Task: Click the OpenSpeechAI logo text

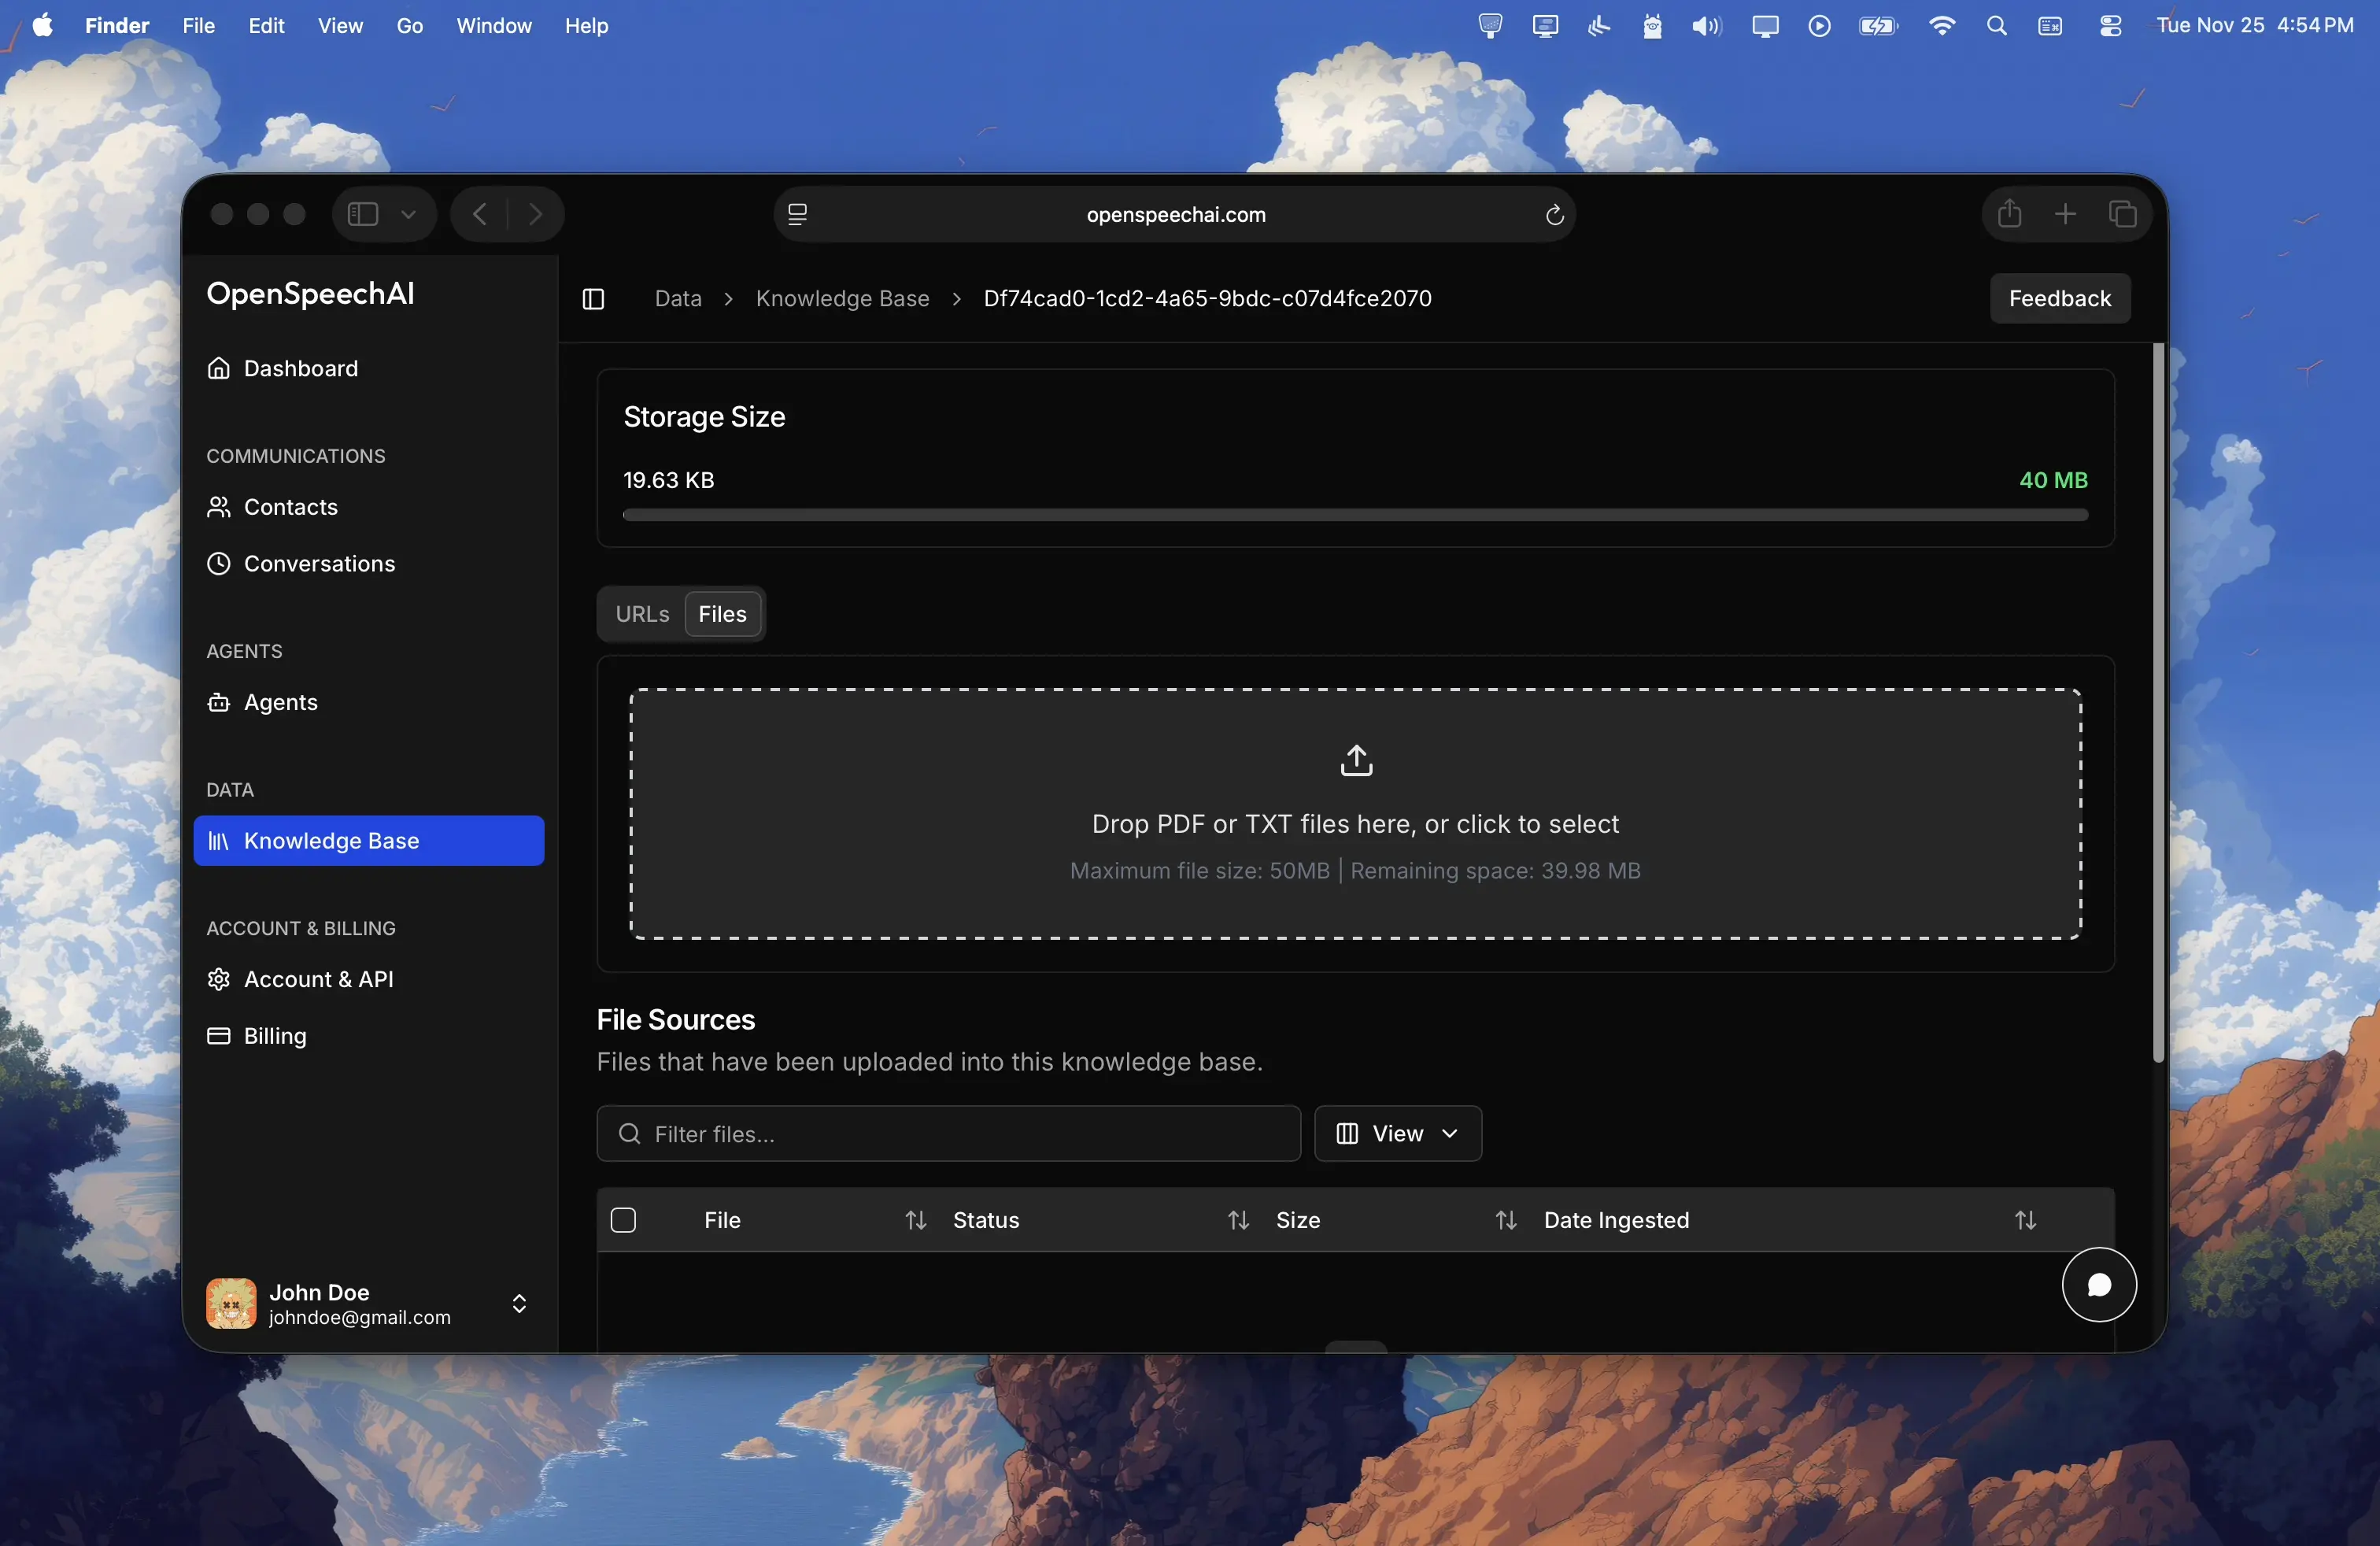Action: click(x=310, y=293)
